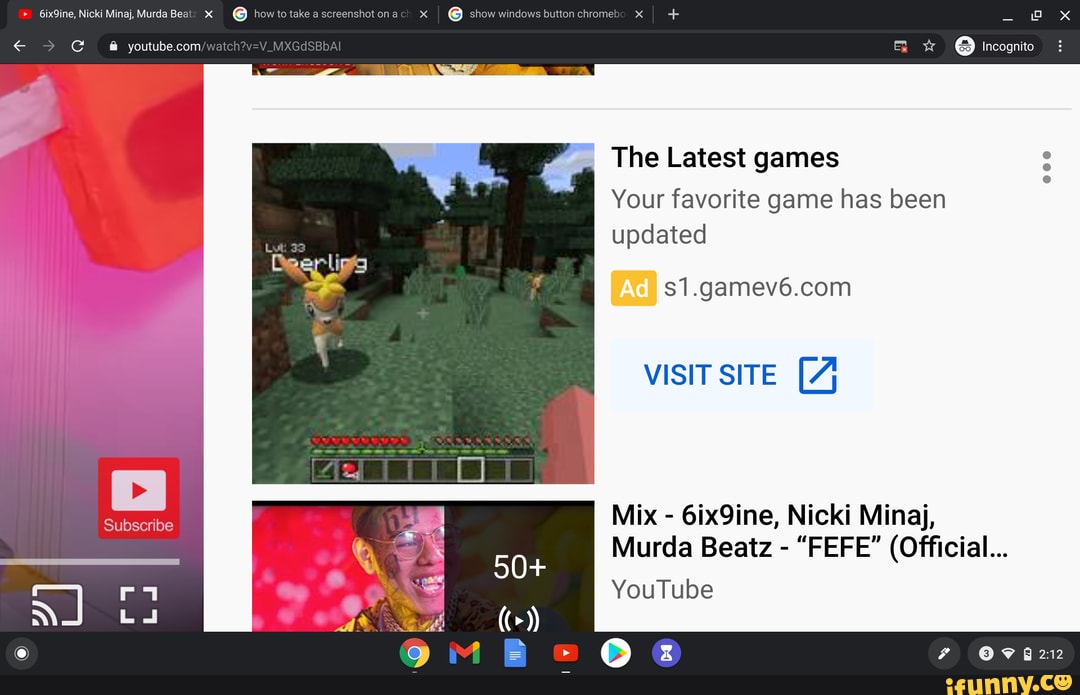1080x695 pixels.
Task: Launch Chrome from the shelf
Action: 414,653
